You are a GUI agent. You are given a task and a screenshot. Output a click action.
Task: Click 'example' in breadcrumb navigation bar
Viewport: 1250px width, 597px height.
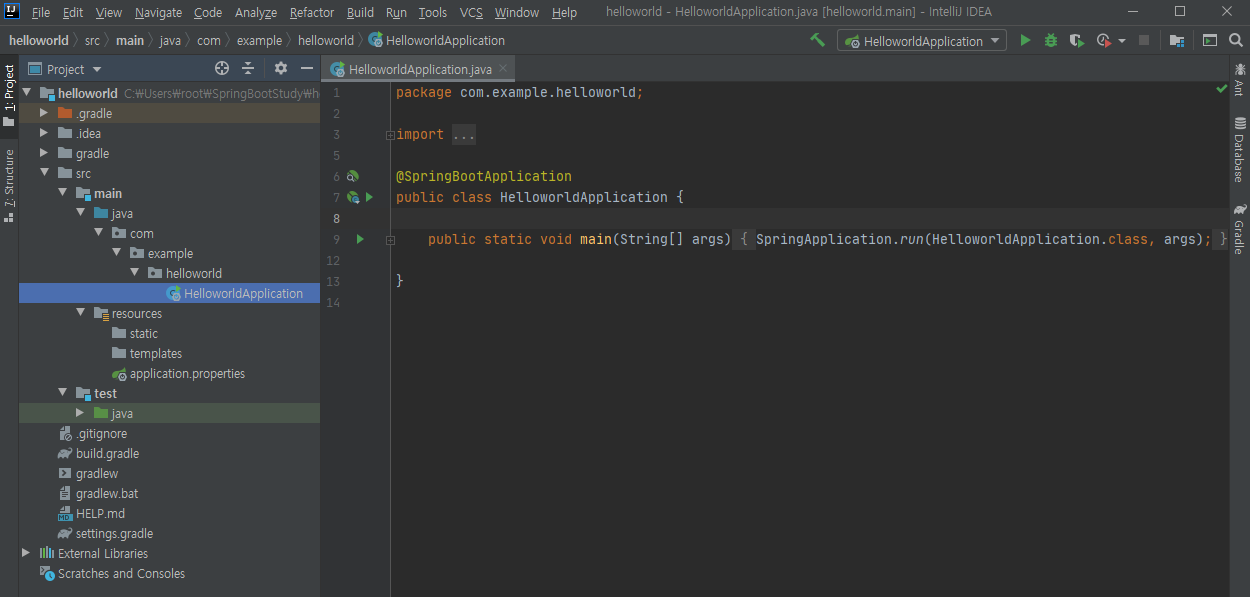(x=259, y=41)
